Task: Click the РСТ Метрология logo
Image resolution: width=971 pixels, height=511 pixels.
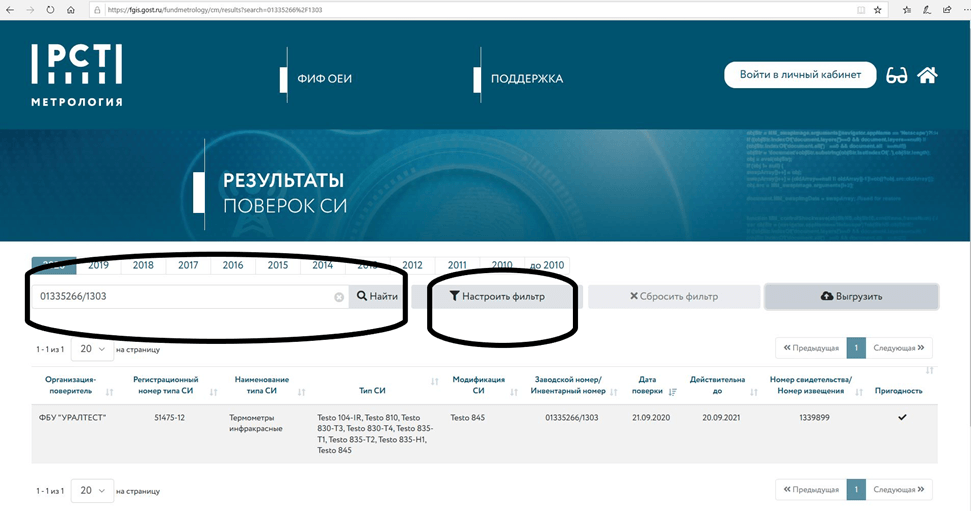Action: coord(77,75)
